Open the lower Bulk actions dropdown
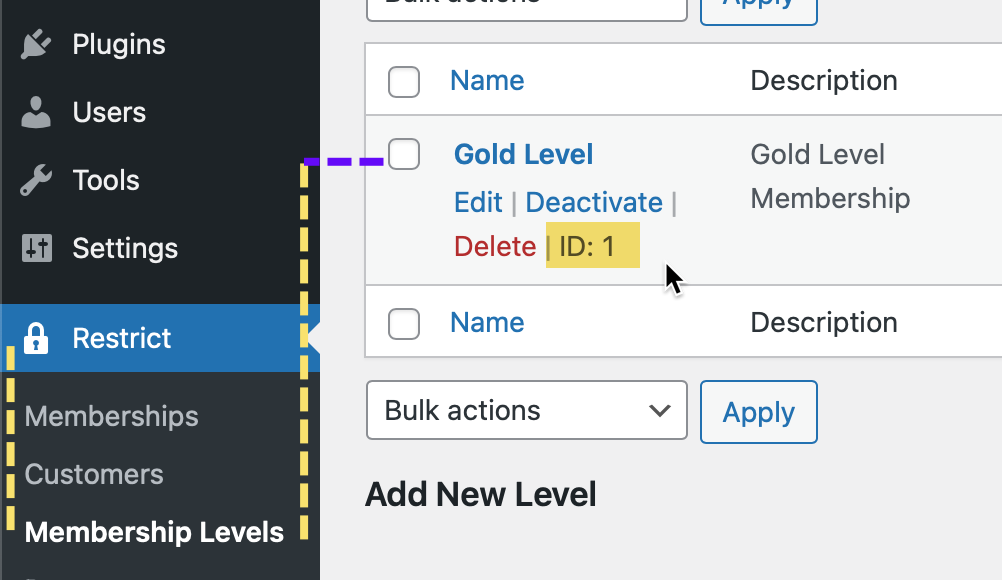Screen dimensions: 1002x580 (527, 410)
